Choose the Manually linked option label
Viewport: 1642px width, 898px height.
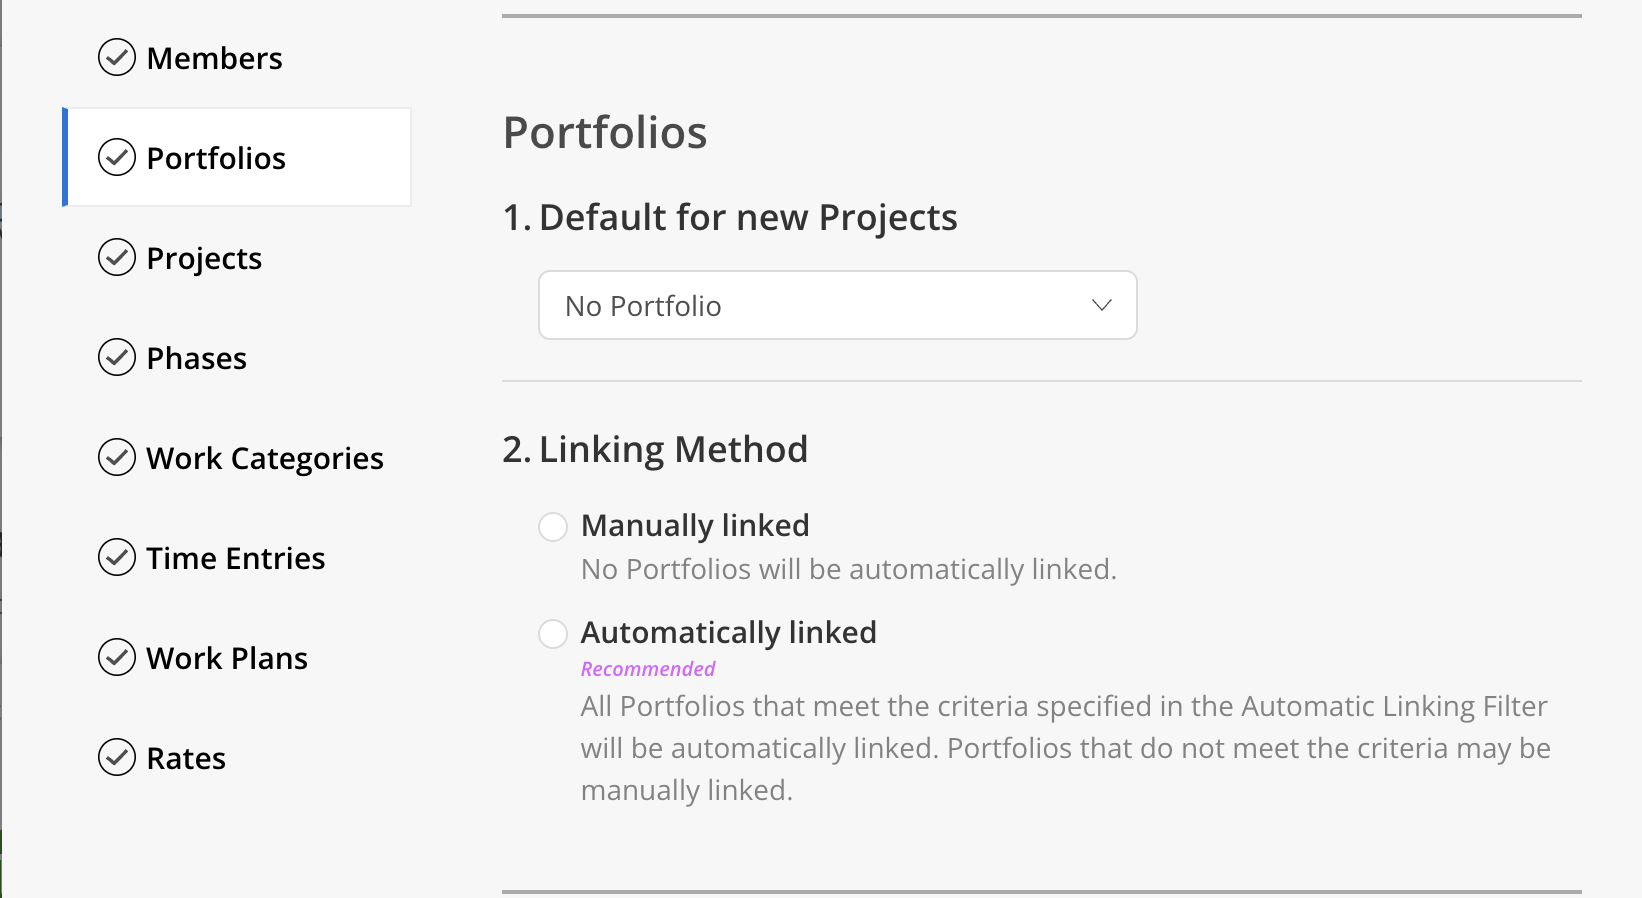point(695,525)
